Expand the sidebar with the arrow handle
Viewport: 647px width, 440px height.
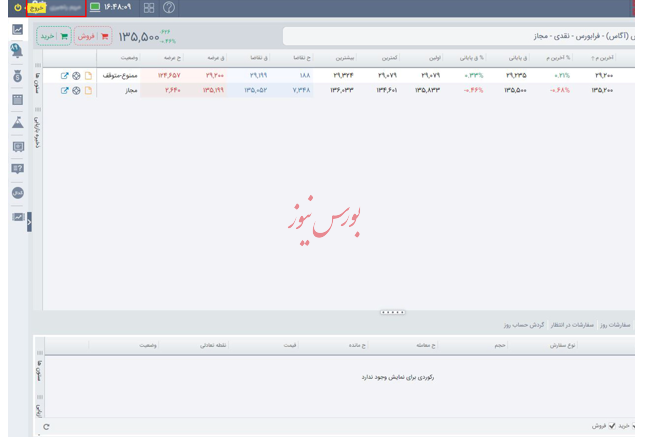[29, 222]
